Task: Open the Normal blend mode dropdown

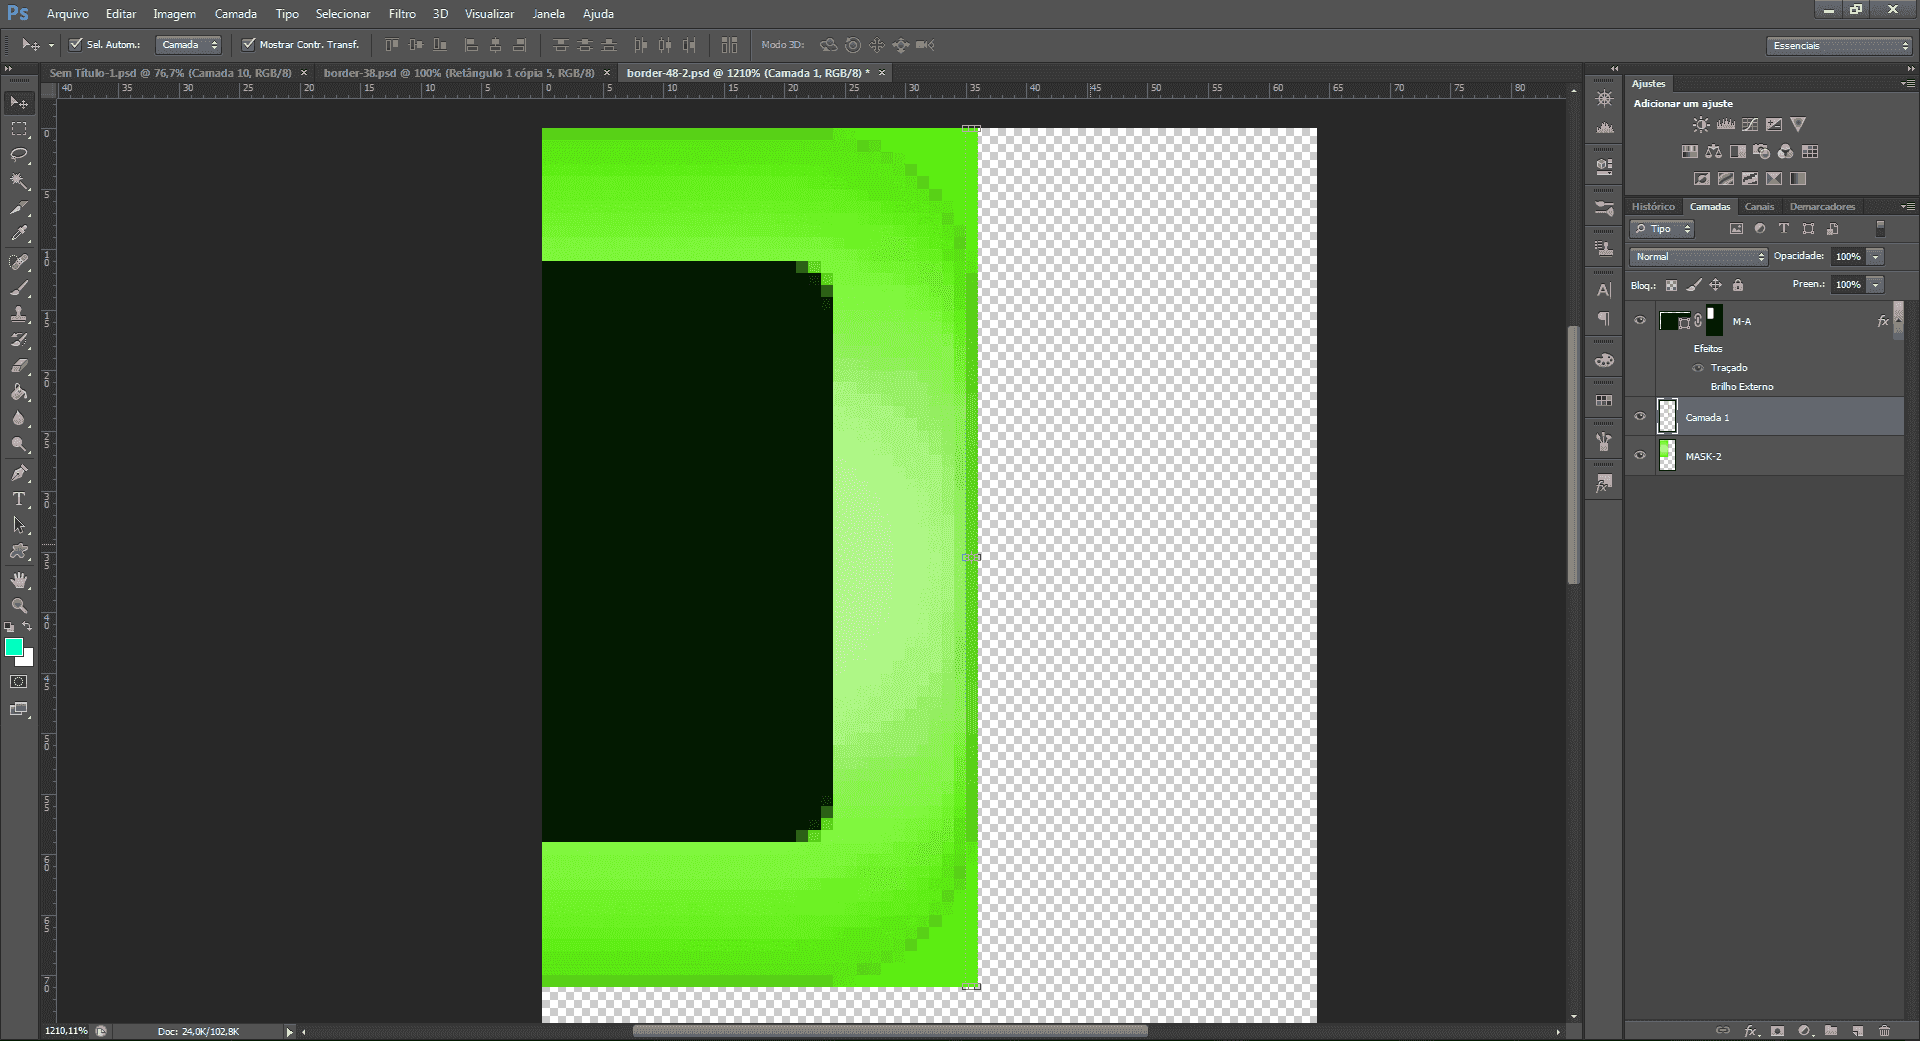Action: click(1699, 257)
